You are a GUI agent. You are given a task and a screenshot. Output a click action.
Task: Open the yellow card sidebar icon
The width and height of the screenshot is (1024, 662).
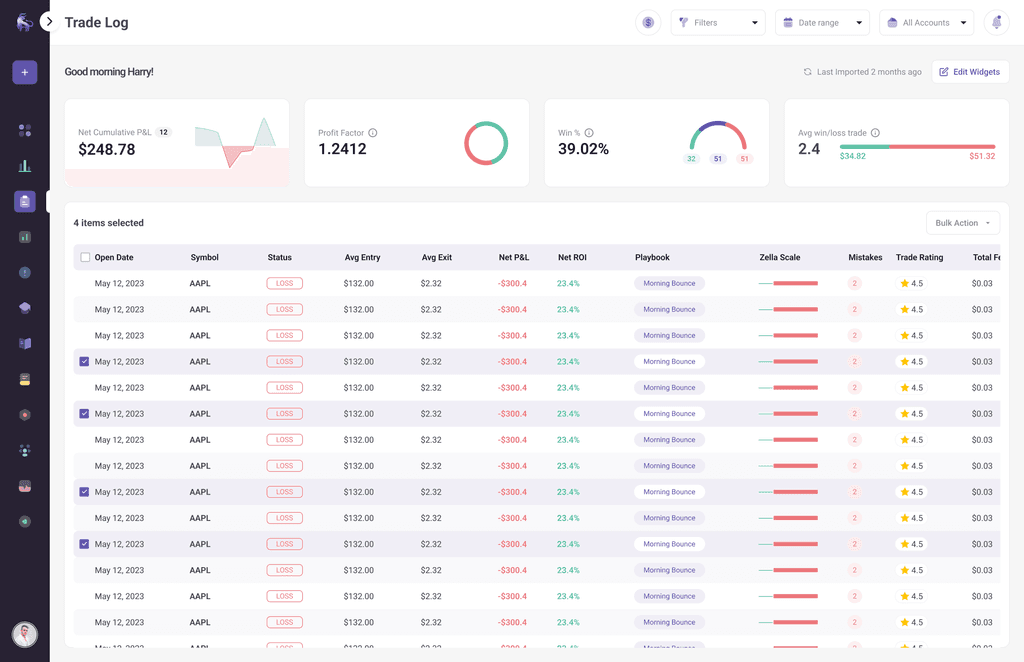click(x=25, y=379)
